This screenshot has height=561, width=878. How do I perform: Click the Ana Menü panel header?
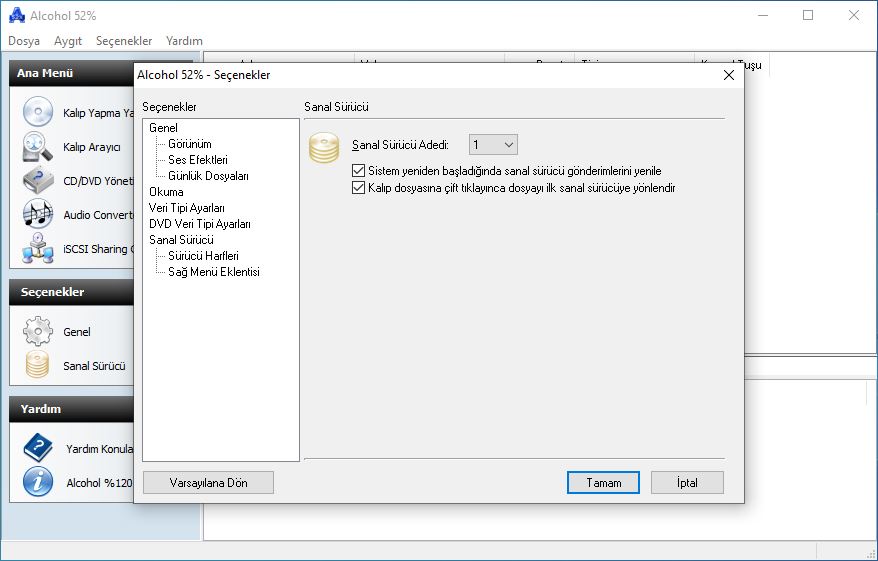click(72, 73)
